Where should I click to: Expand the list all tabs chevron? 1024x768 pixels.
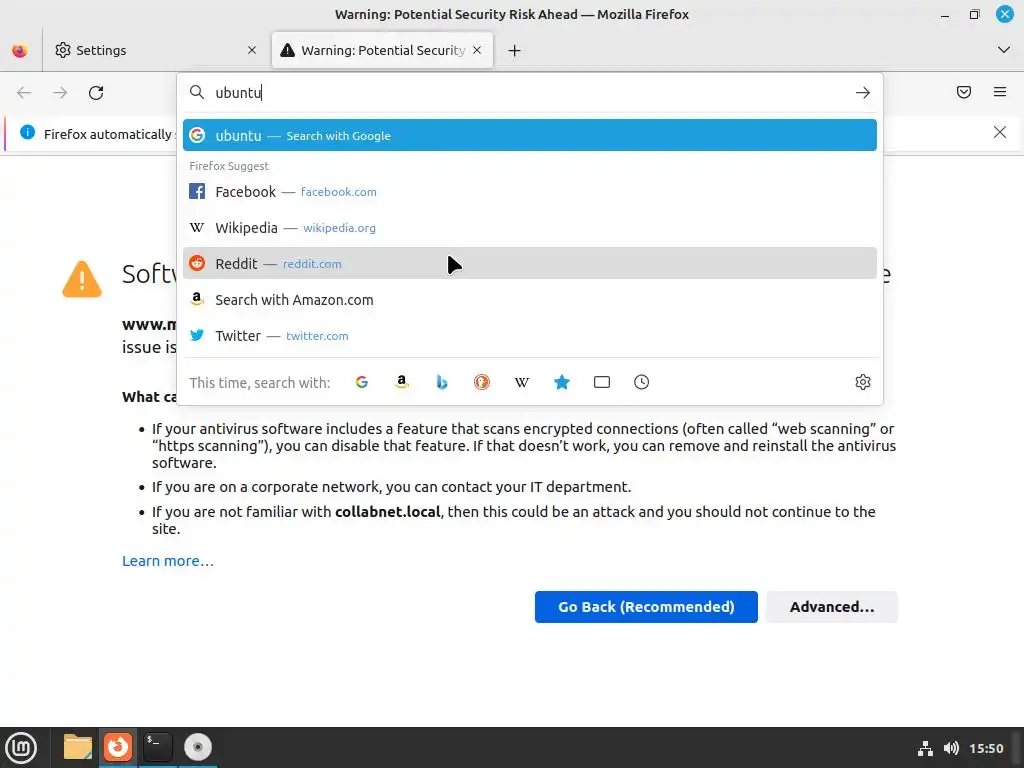click(x=1004, y=50)
